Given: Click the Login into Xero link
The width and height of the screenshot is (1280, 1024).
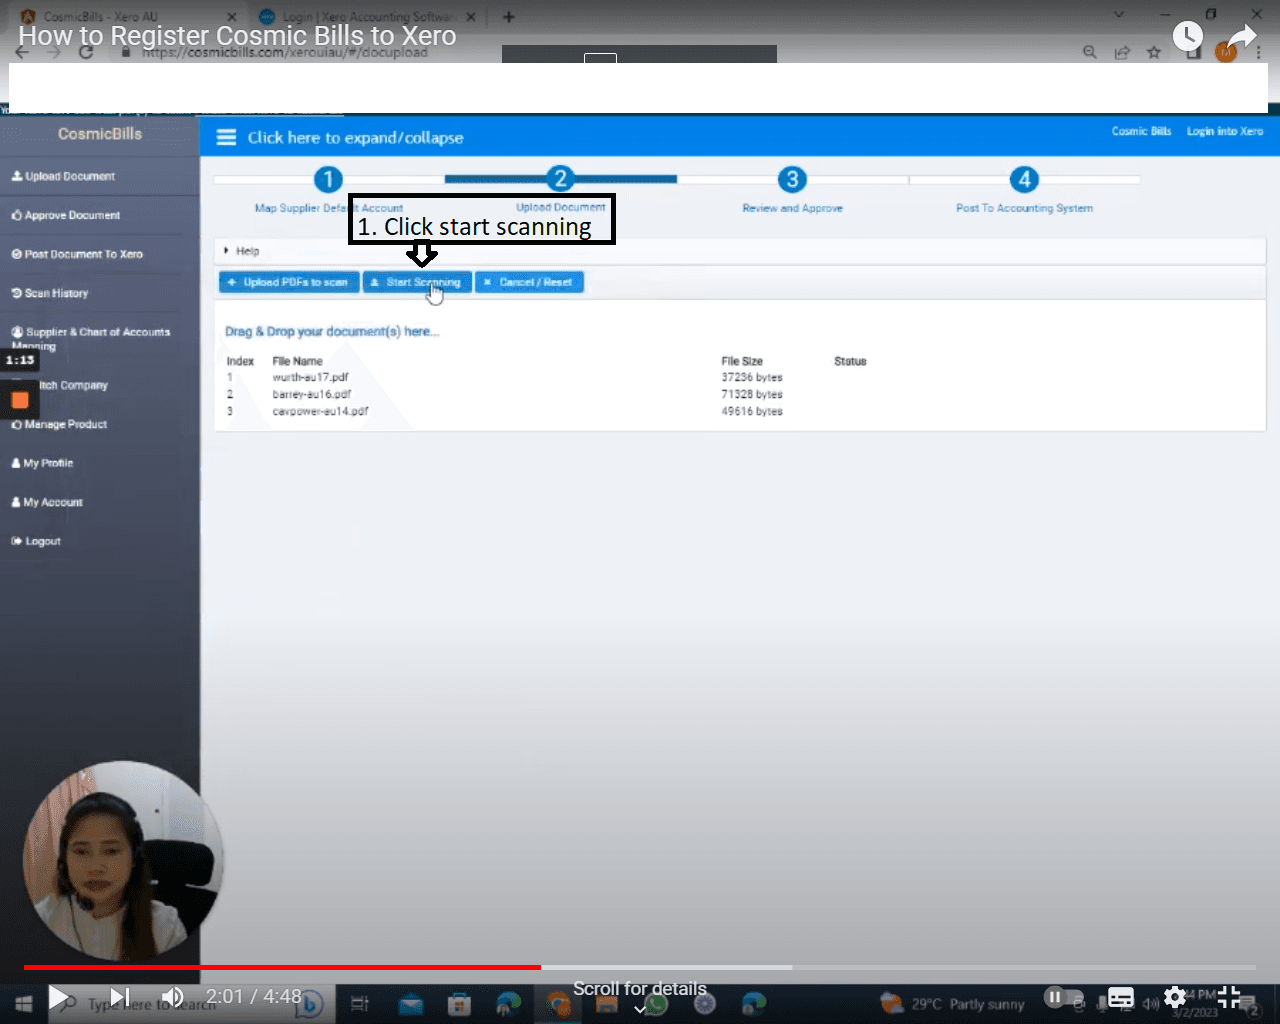Looking at the screenshot, I should pos(1225,131).
